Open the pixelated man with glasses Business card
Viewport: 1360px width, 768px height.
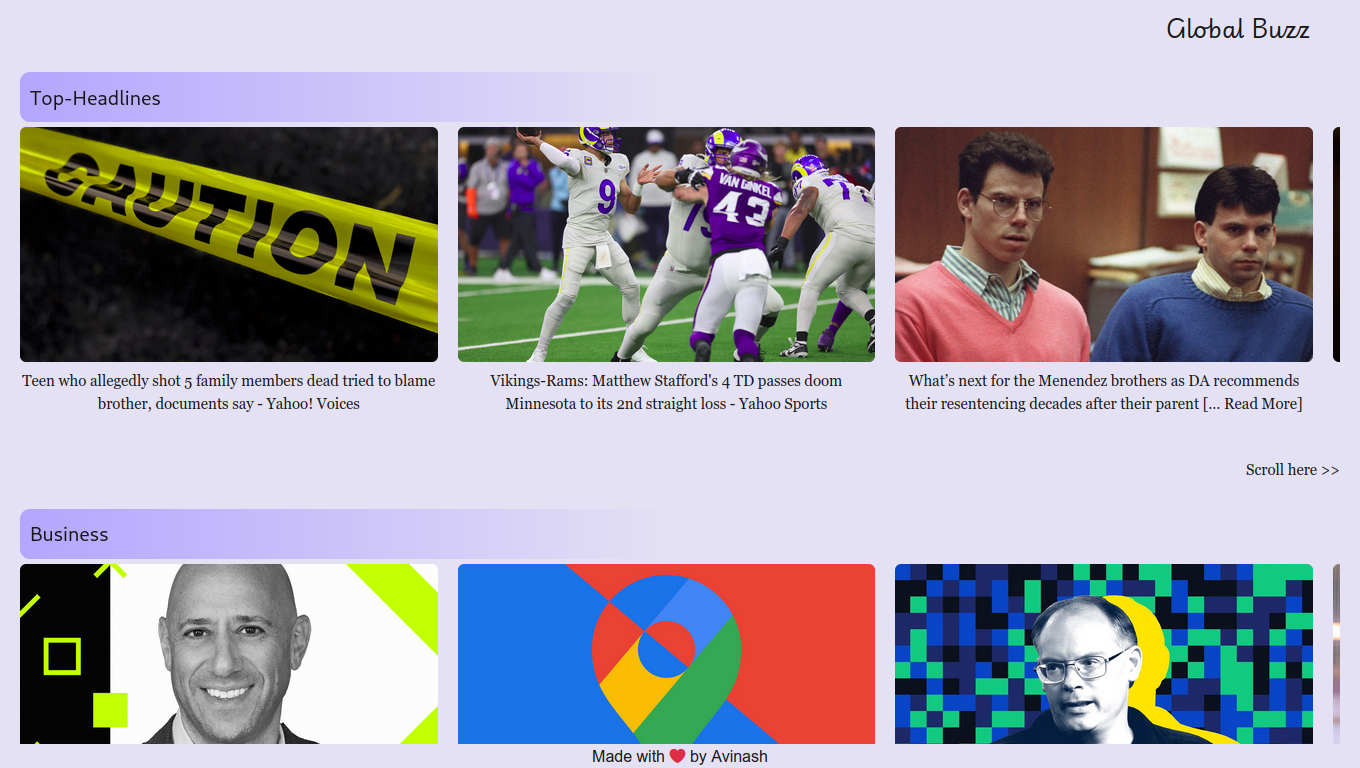click(x=1104, y=654)
